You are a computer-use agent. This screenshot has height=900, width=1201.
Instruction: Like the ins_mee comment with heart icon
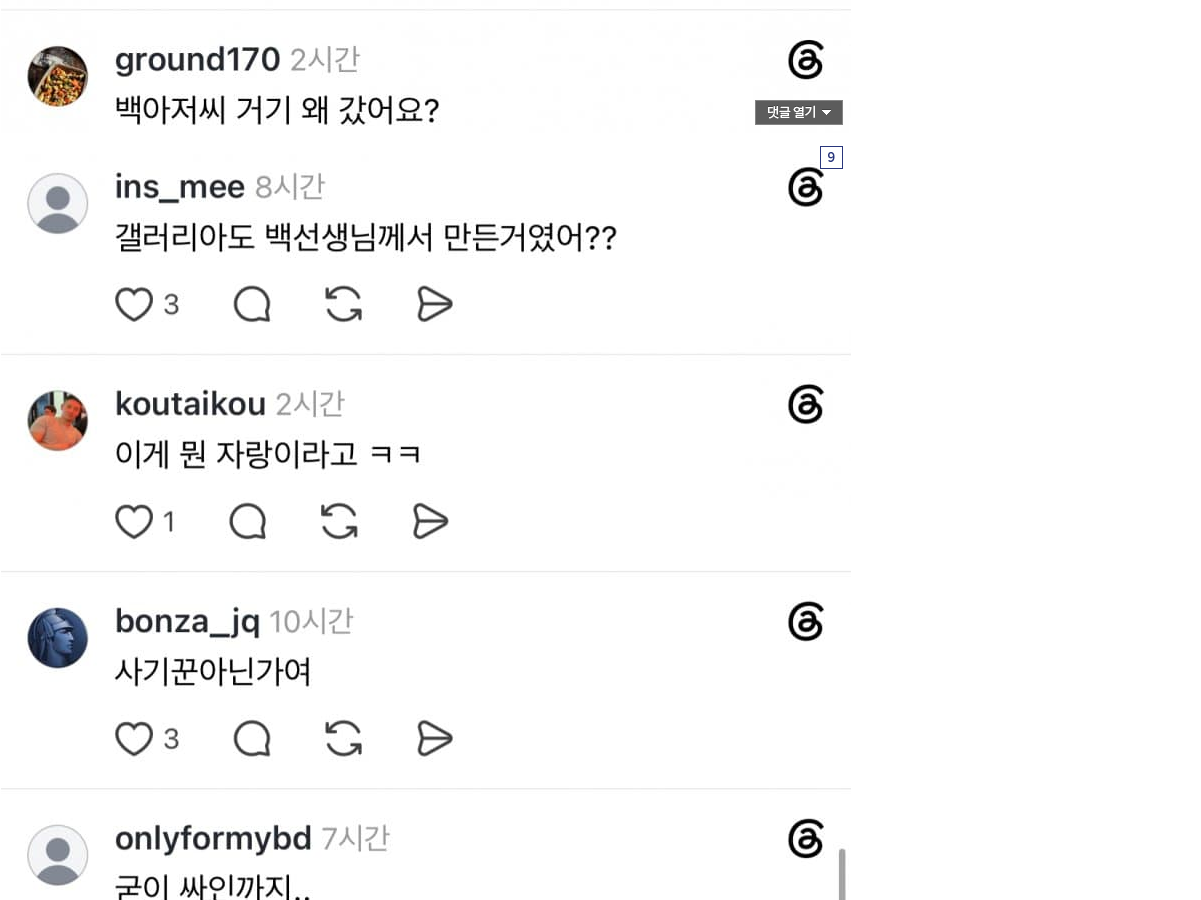tap(134, 304)
